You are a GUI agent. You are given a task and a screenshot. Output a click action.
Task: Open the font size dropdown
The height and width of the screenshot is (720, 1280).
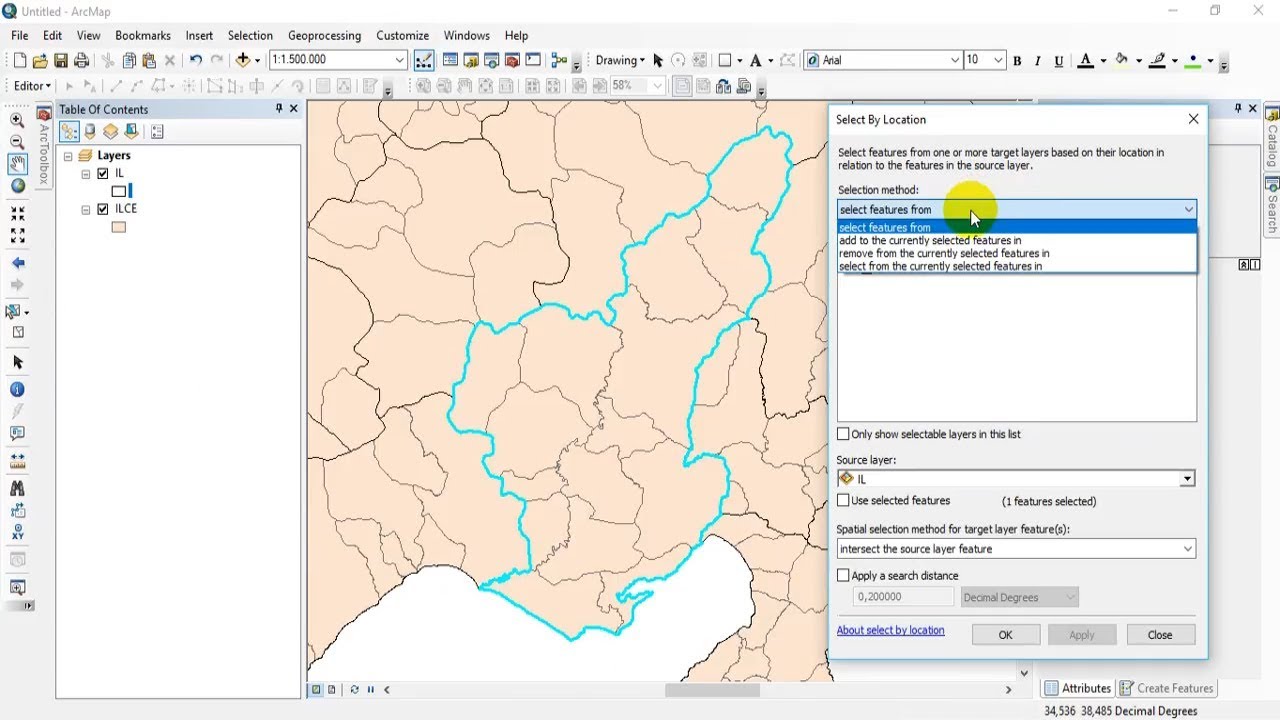(997, 60)
